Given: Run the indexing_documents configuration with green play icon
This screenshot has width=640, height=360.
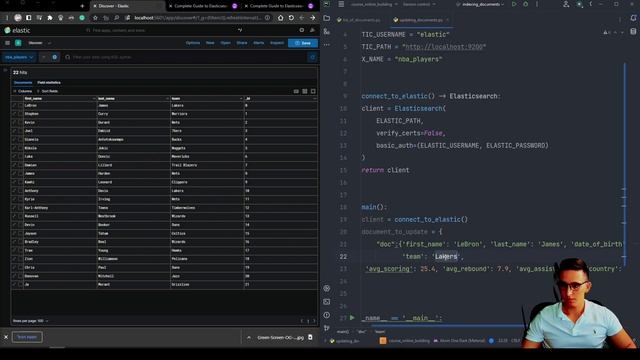Looking at the screenshot, I should tap(514, 4).
